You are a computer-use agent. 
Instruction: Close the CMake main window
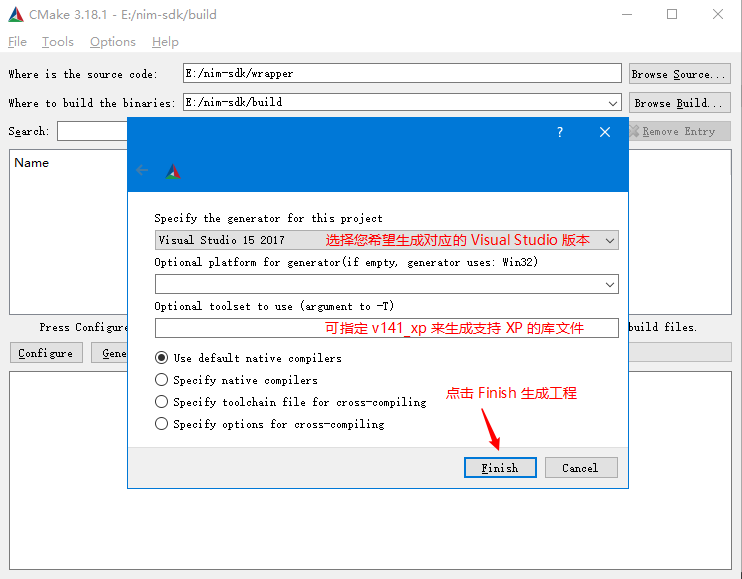(718, 14)
